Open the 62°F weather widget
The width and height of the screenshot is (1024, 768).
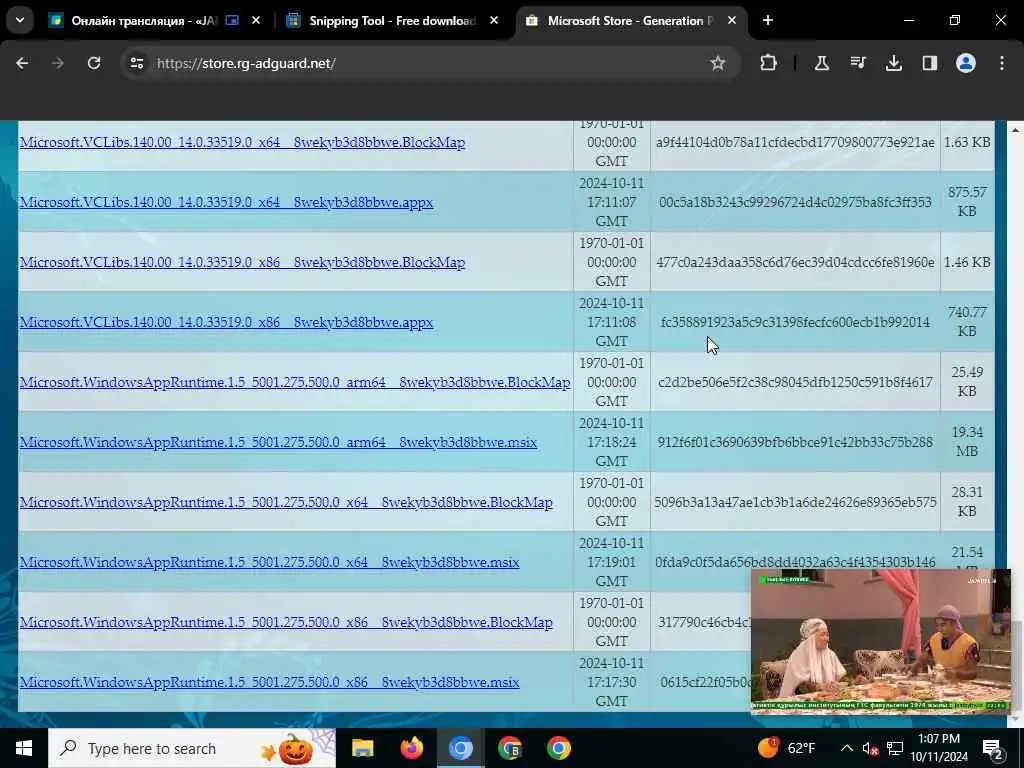[786, 748]
